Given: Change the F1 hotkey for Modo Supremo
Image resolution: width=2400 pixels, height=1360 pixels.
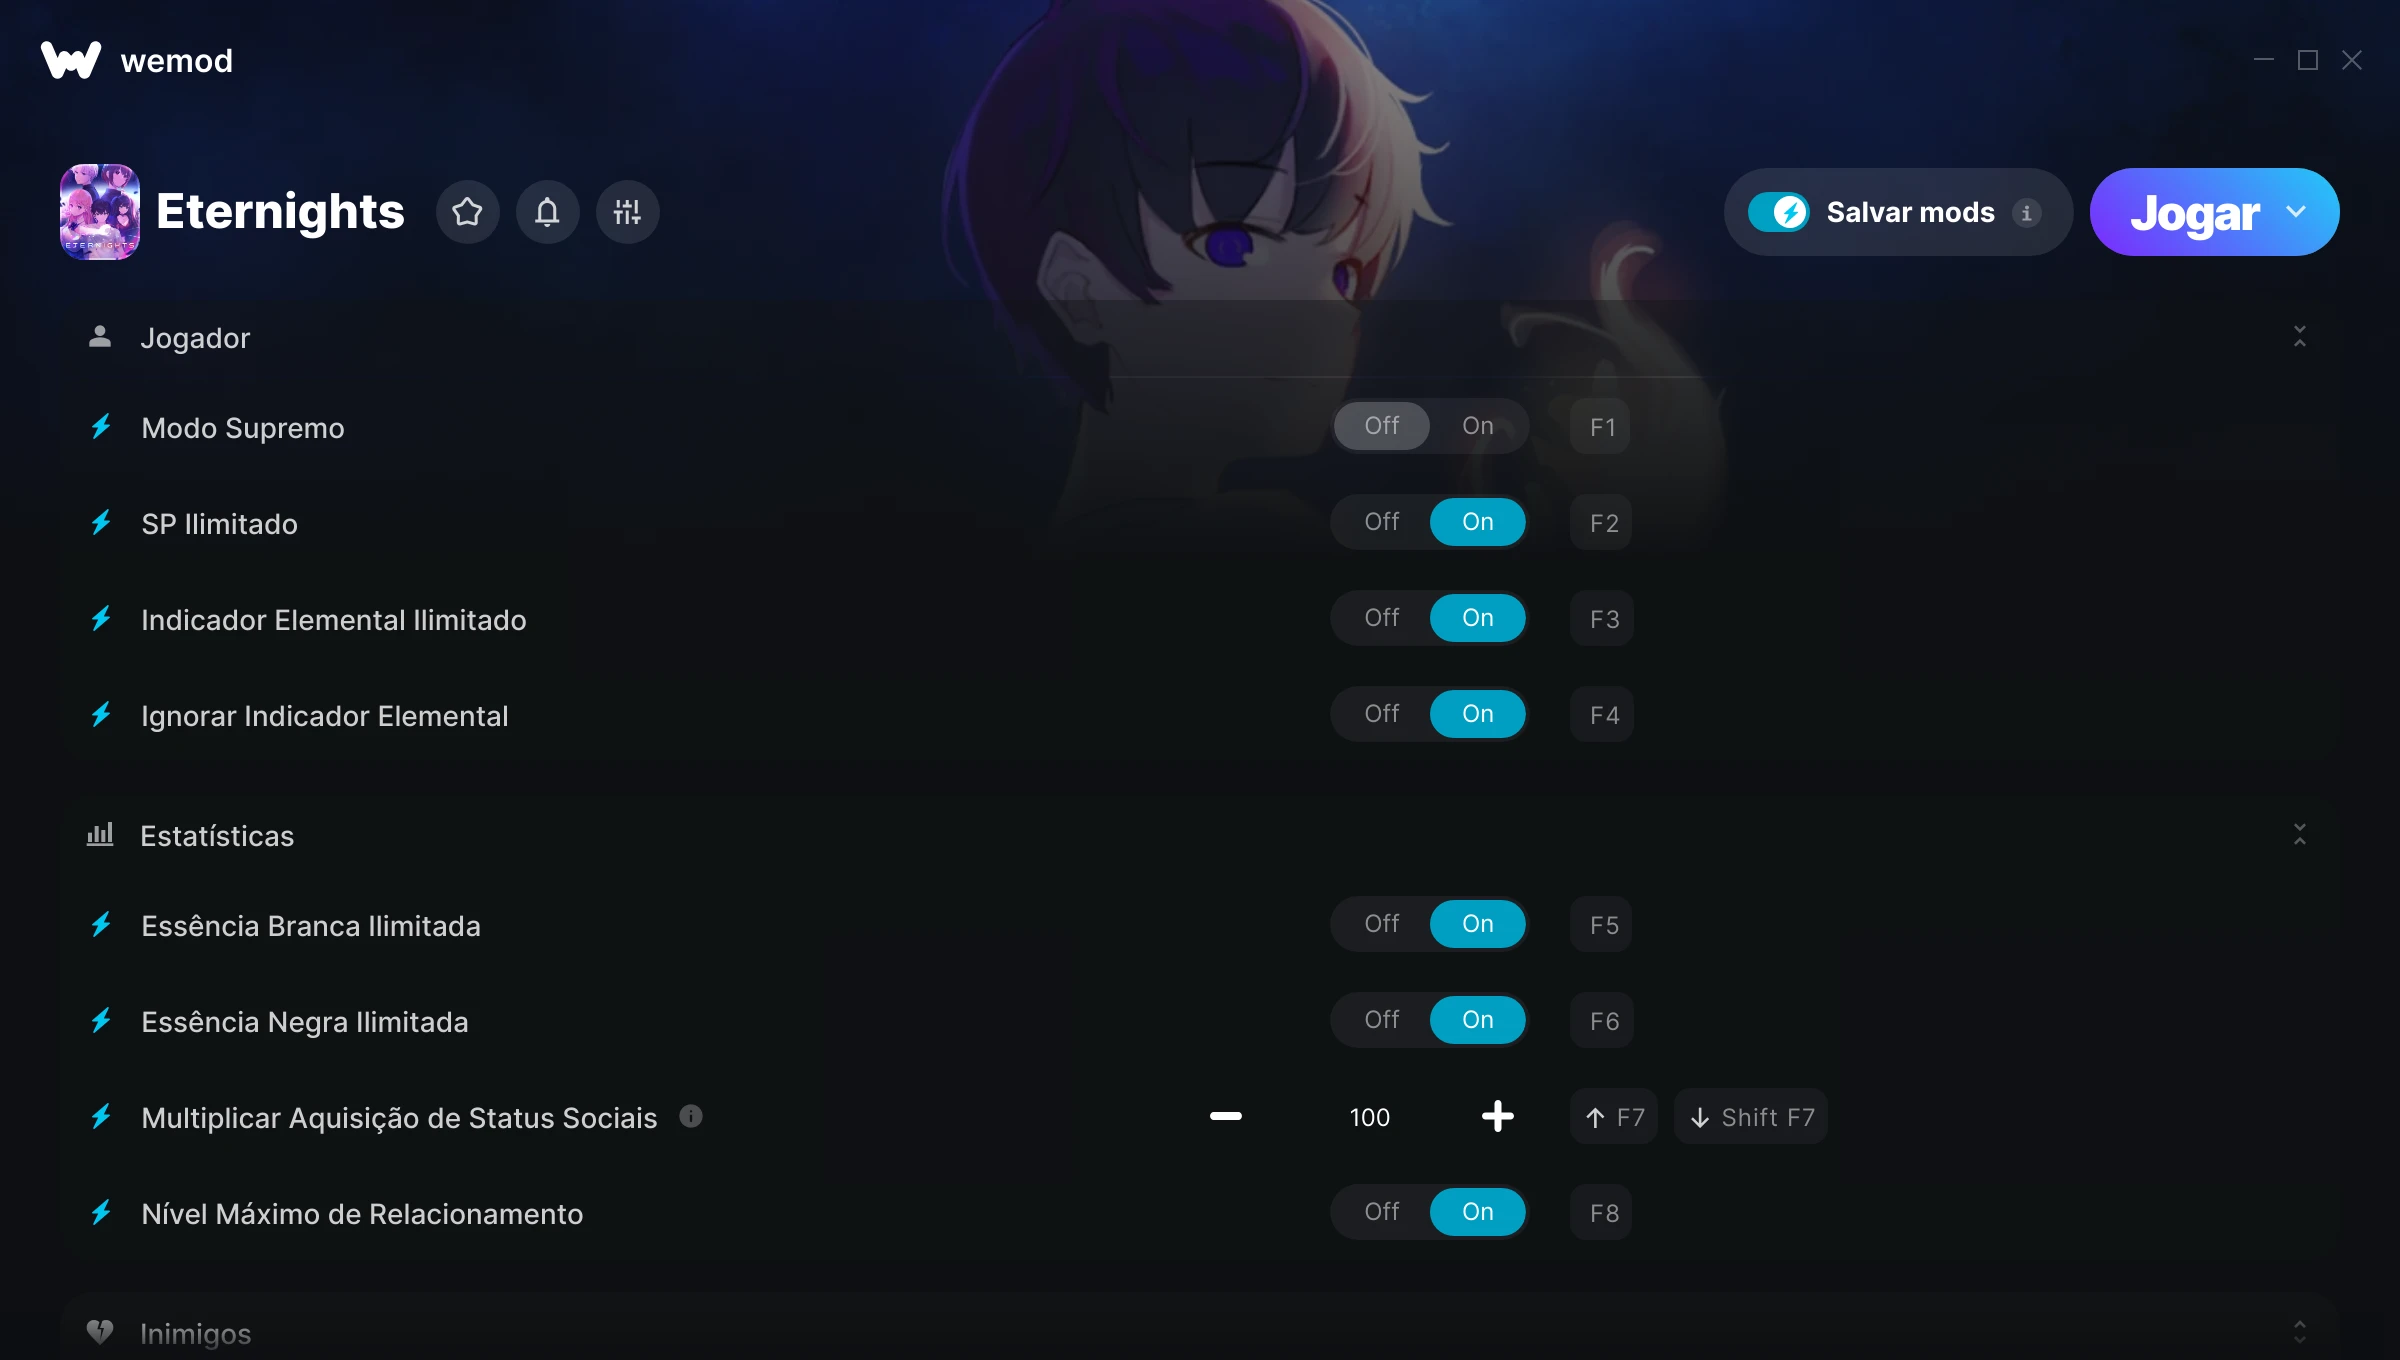Looking at the screenshot, I should pyautogui.click(x=1601, y=427).
